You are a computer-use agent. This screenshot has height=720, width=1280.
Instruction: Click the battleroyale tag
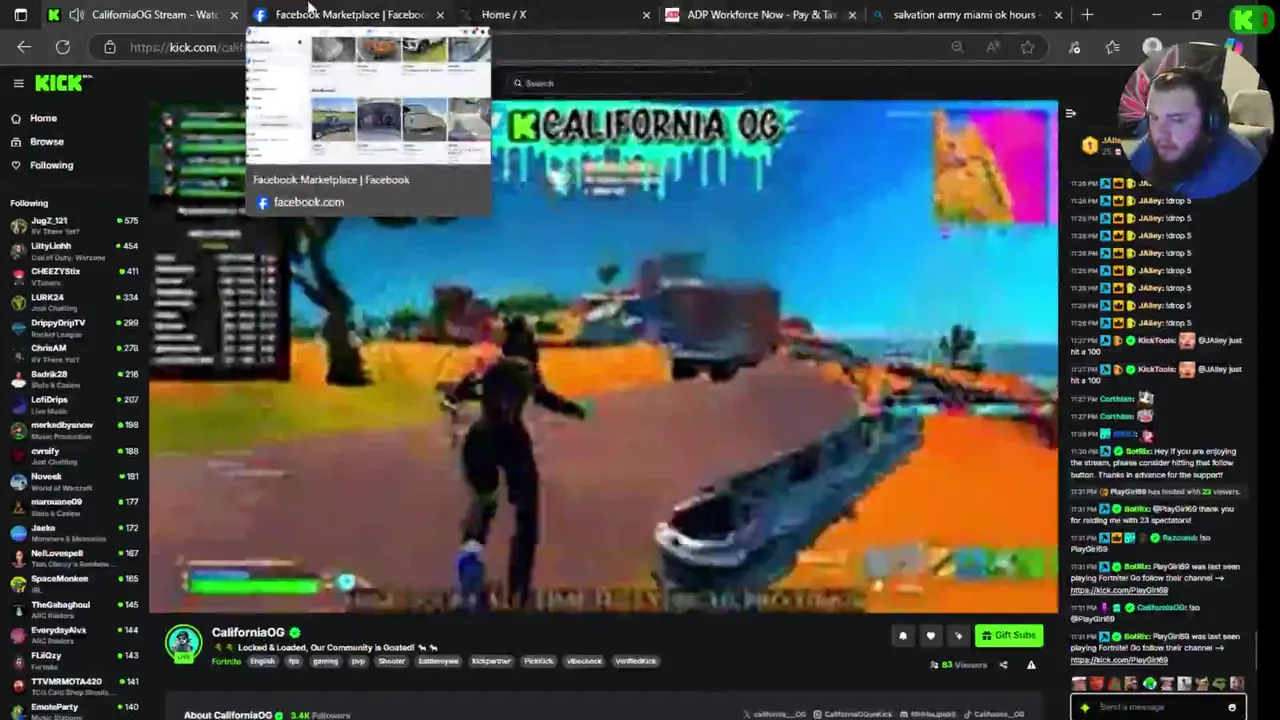coord(438,661)
